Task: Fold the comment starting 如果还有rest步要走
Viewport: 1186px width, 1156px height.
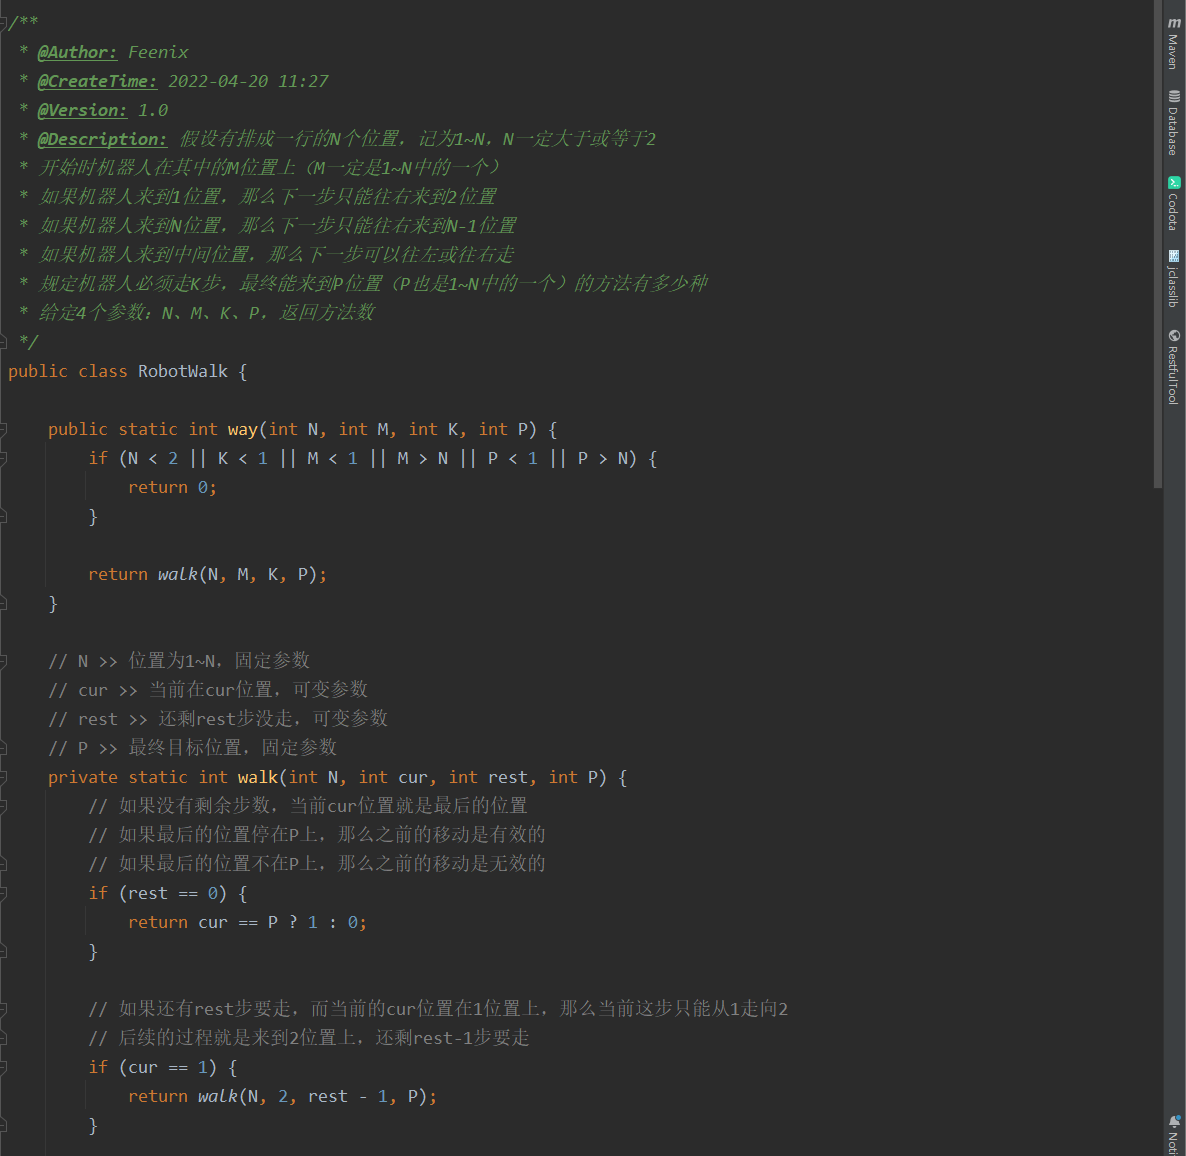Action: [x=3, y=1009]
